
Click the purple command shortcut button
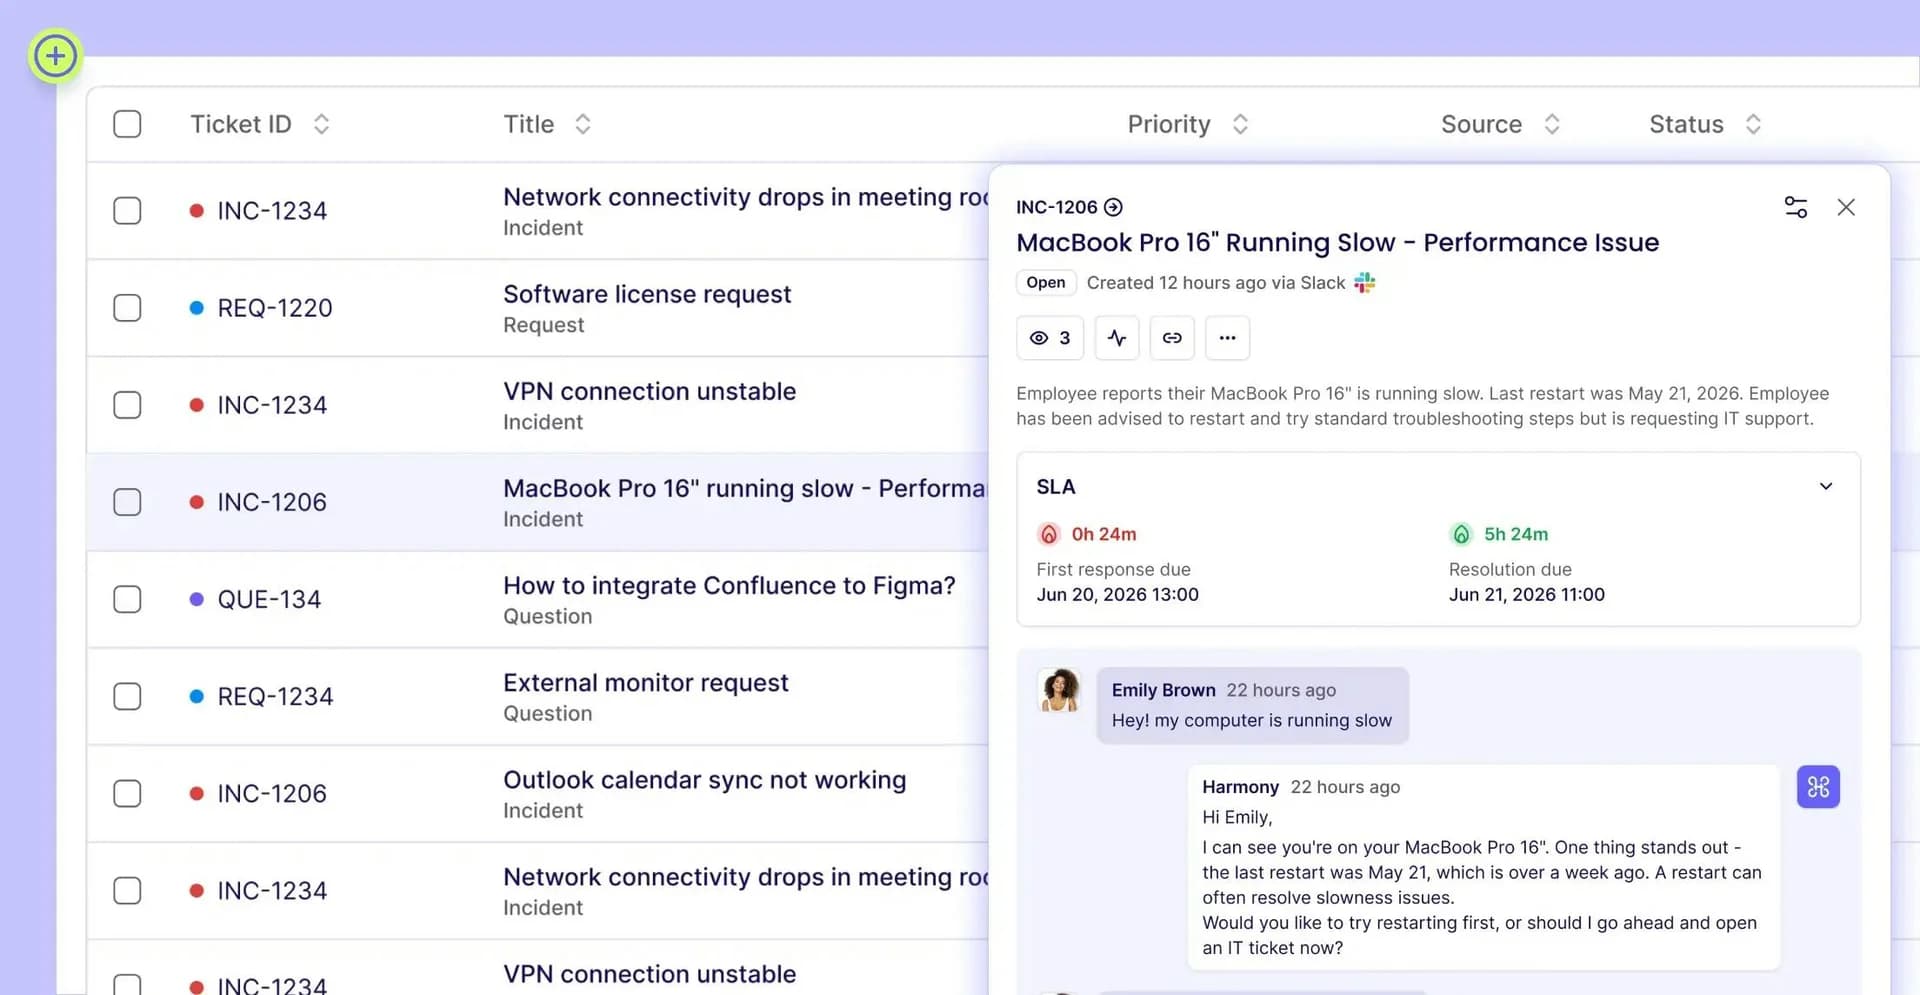(x=1818, y=787)
